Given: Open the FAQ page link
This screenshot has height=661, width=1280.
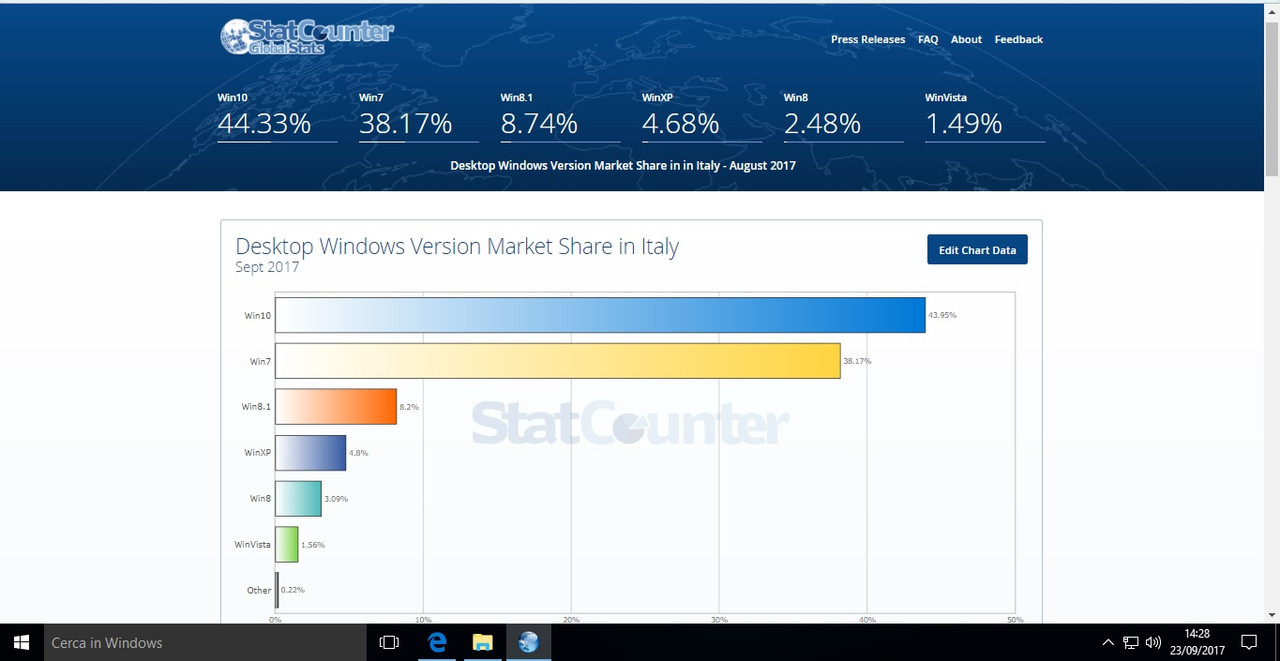Looking at the screenshot, I should [x=928, y=39].
